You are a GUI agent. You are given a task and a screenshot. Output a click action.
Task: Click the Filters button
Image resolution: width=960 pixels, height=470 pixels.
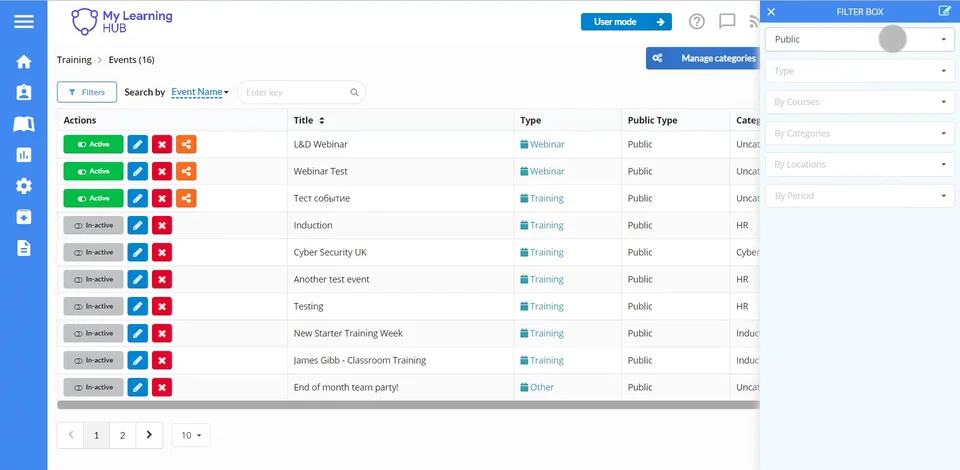87,92
